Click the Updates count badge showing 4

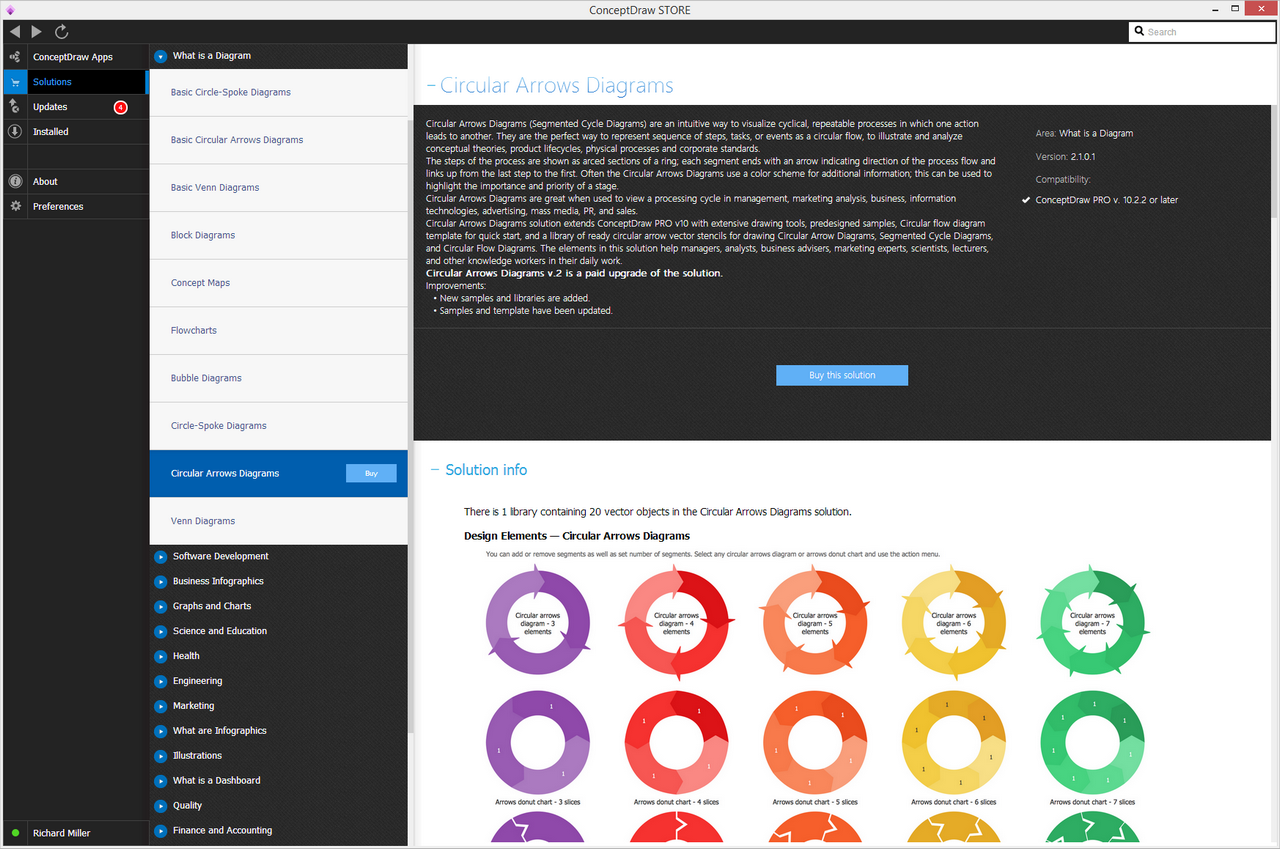click(120, 107)
